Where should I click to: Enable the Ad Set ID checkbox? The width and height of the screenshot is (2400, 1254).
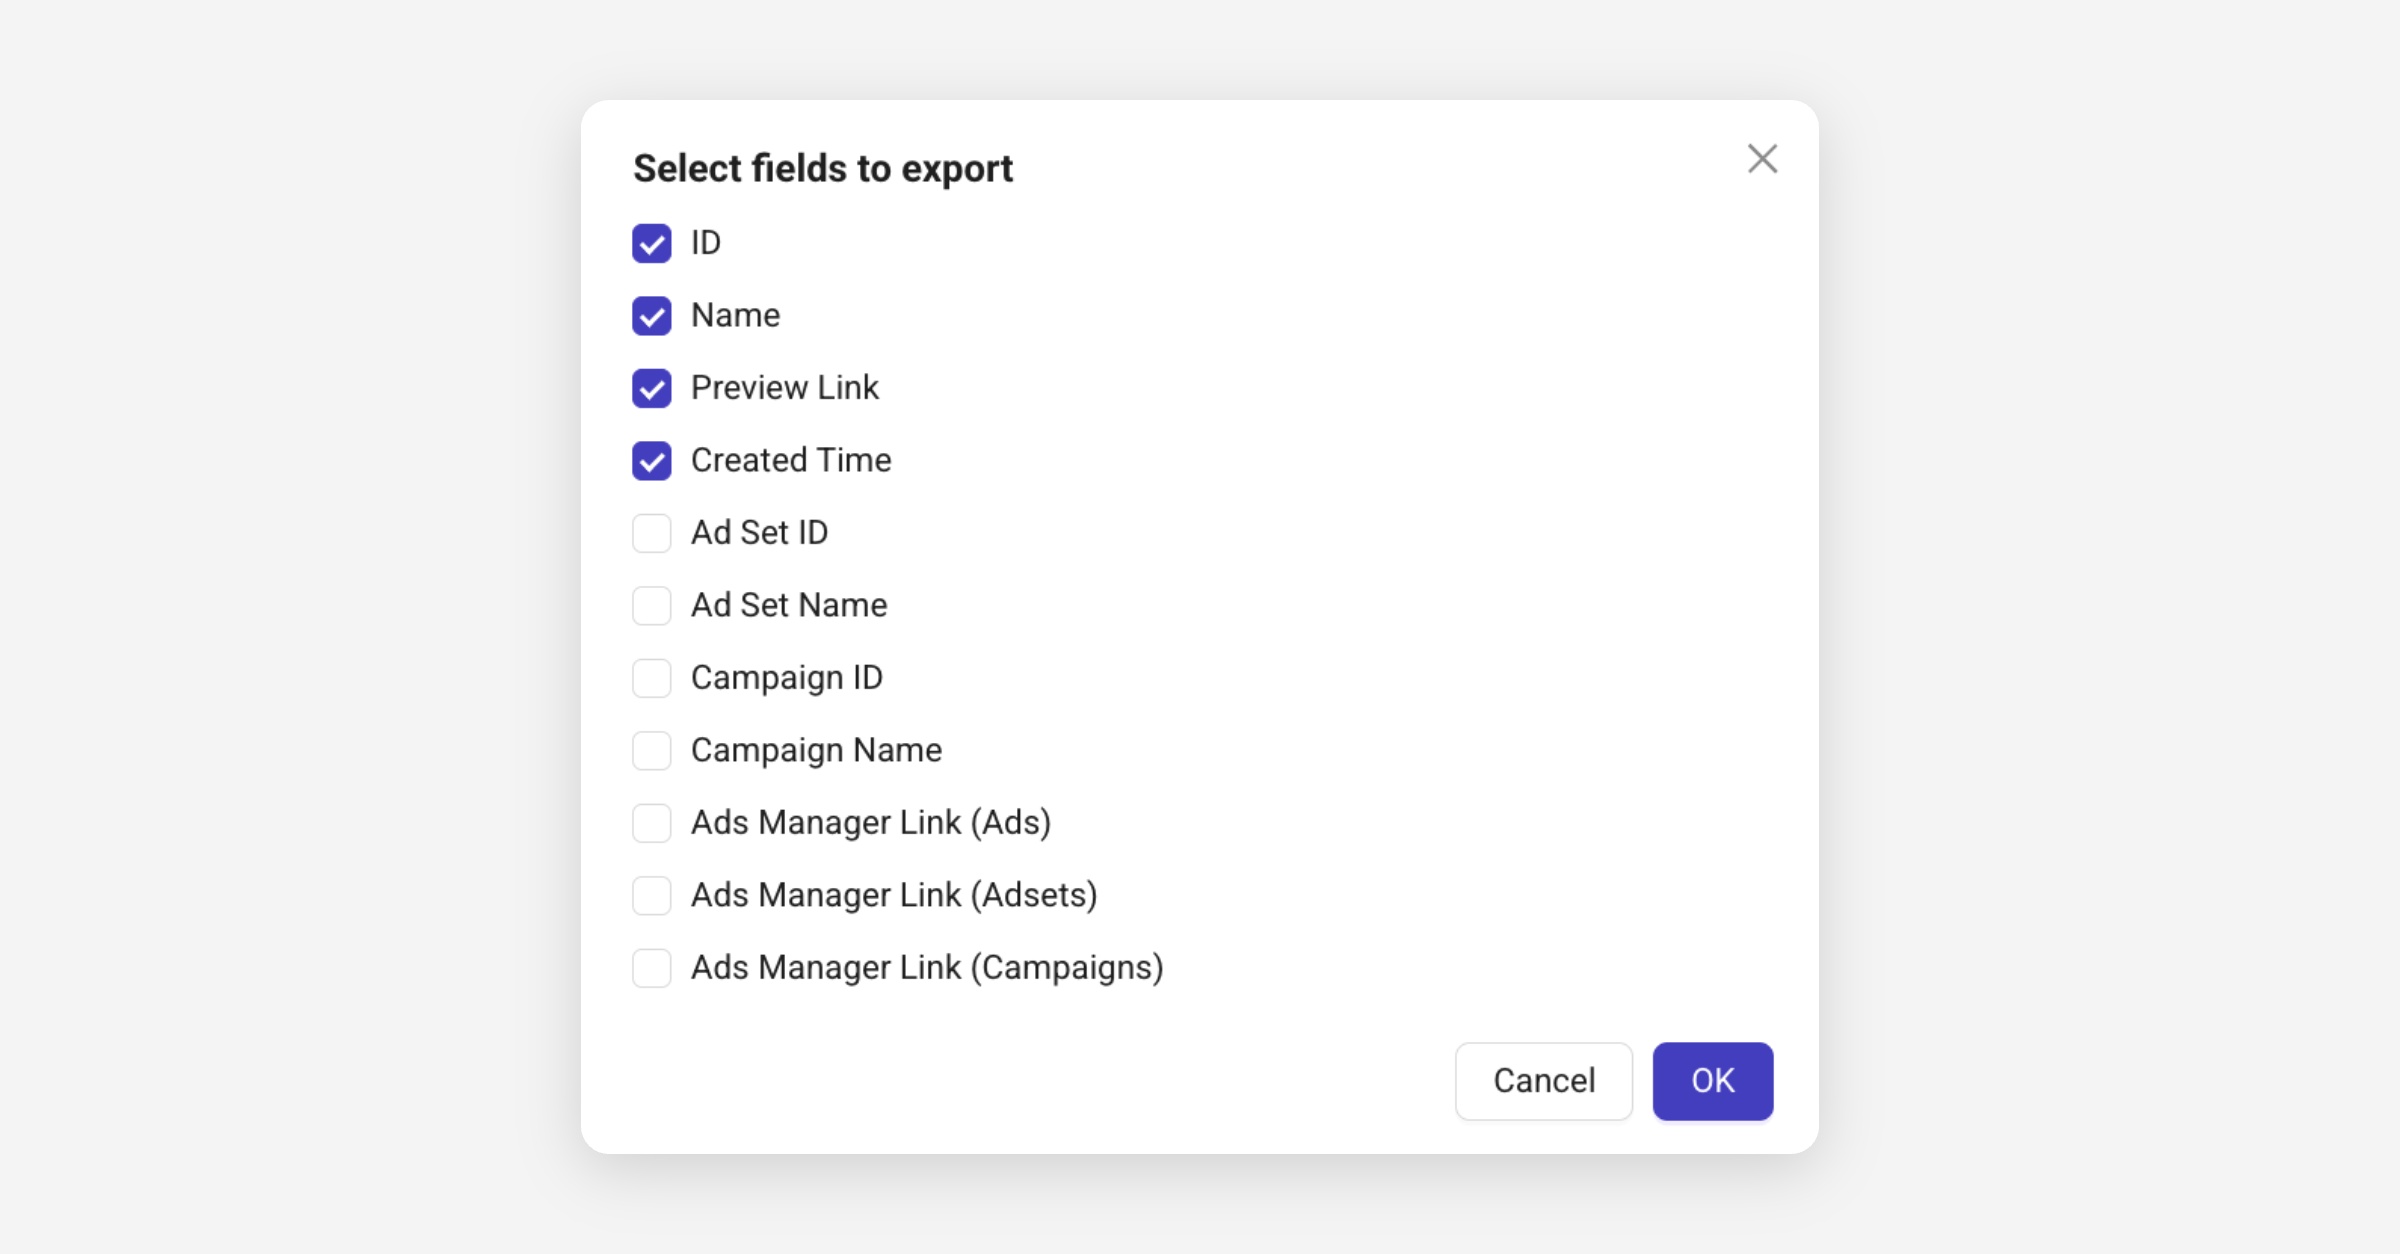click(x=652, y=533)
